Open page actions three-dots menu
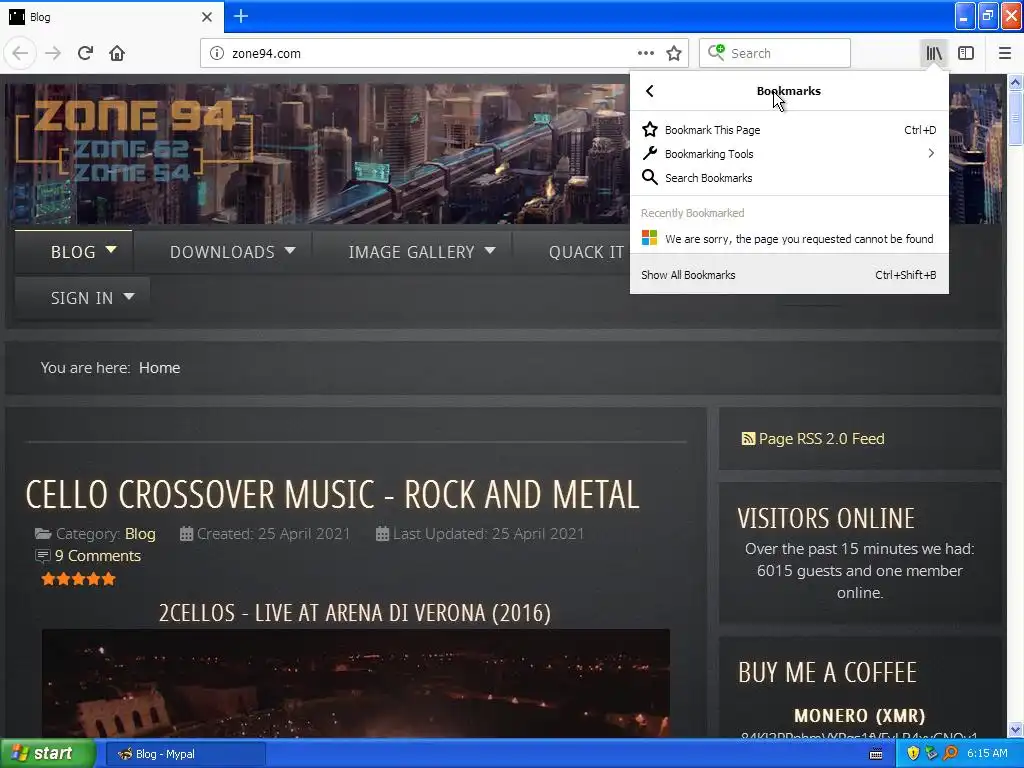 point(646,54)
